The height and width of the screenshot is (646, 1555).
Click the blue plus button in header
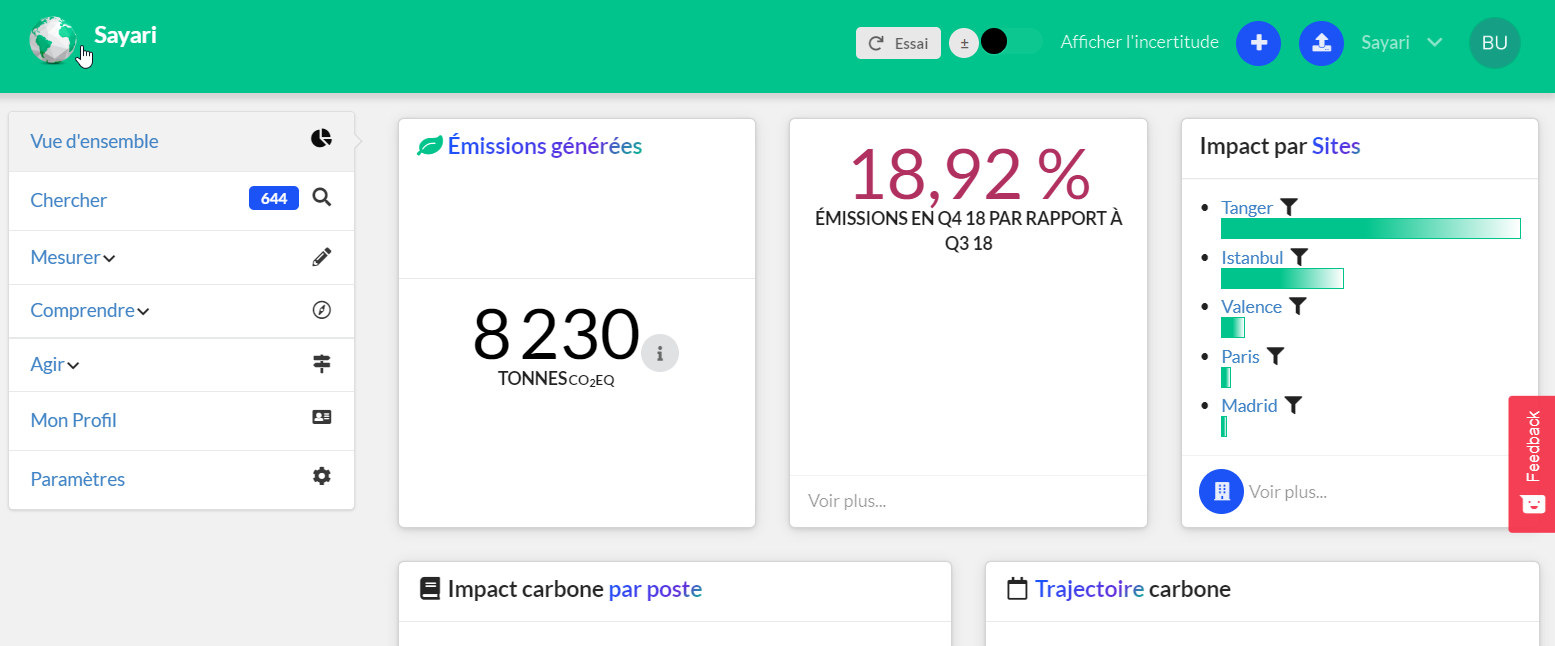[x=1259, y=43]
